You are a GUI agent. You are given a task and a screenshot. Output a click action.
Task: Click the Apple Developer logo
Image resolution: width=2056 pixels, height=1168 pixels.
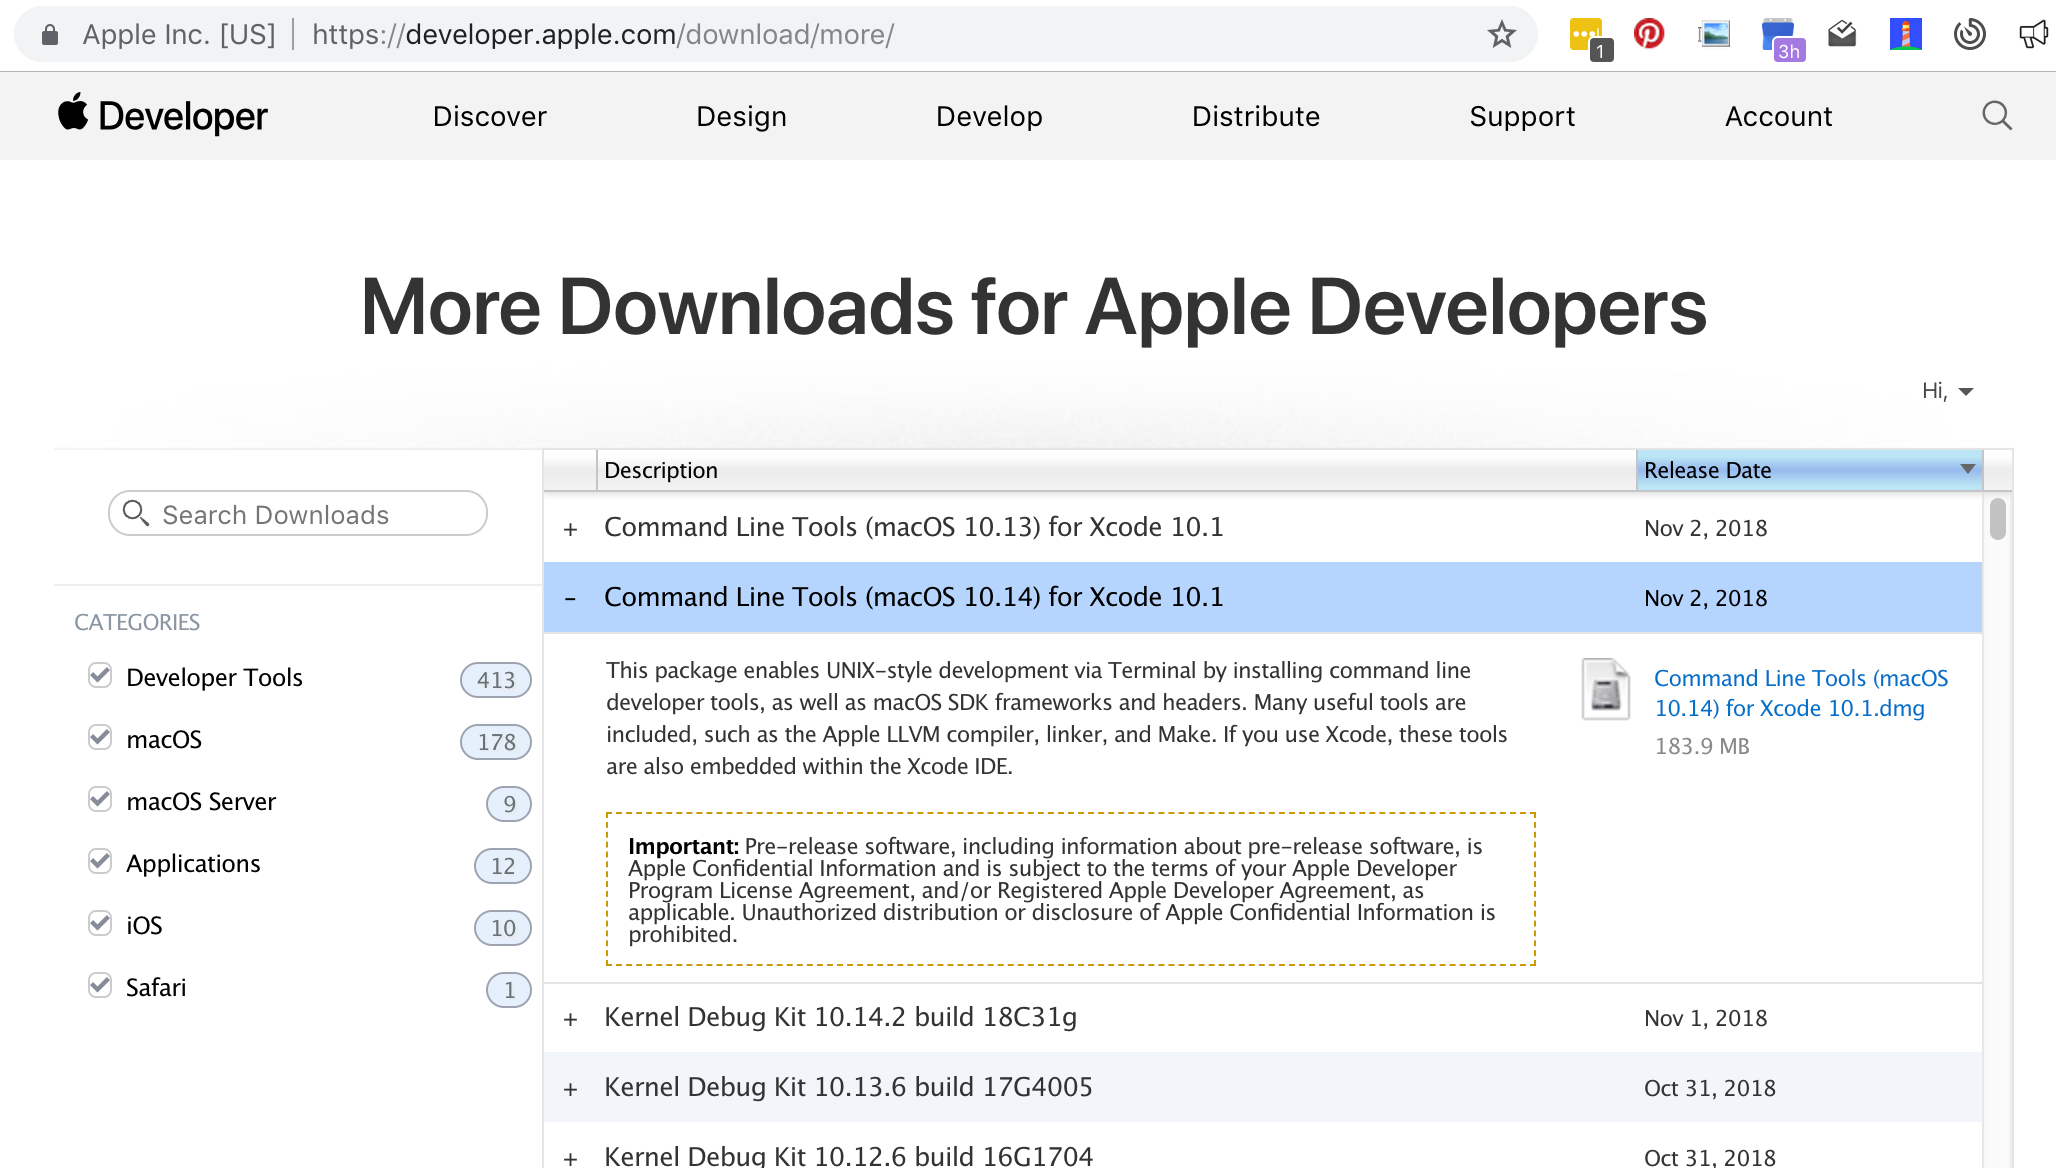163,116
